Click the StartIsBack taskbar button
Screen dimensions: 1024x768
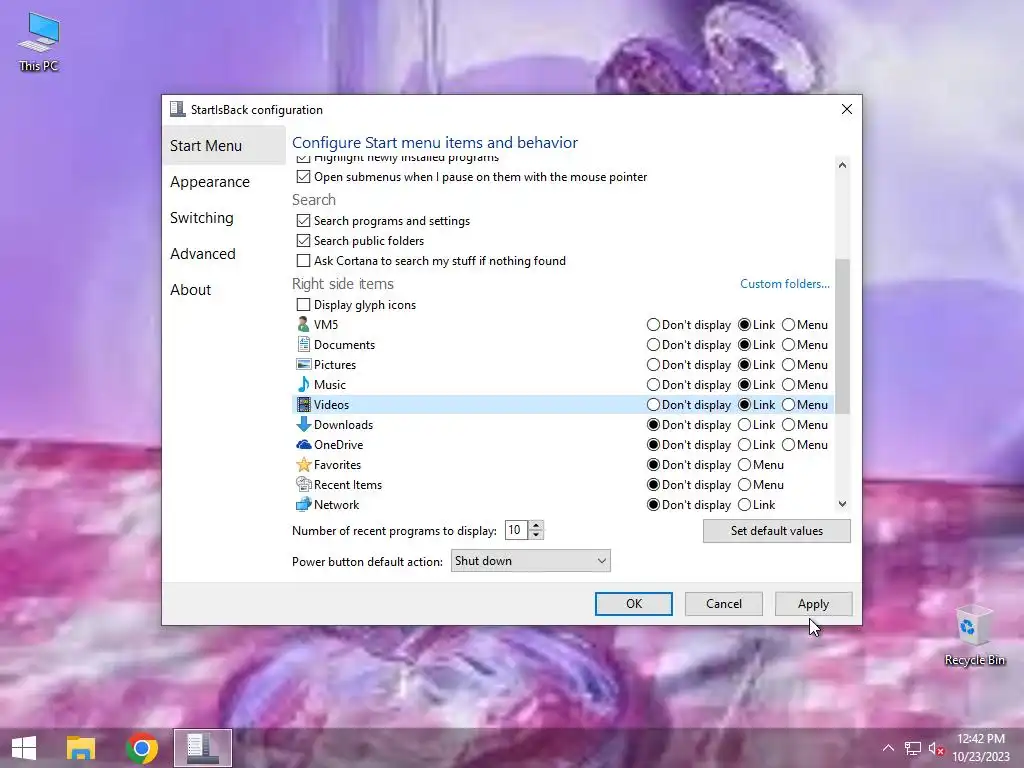tap(202, 748)
